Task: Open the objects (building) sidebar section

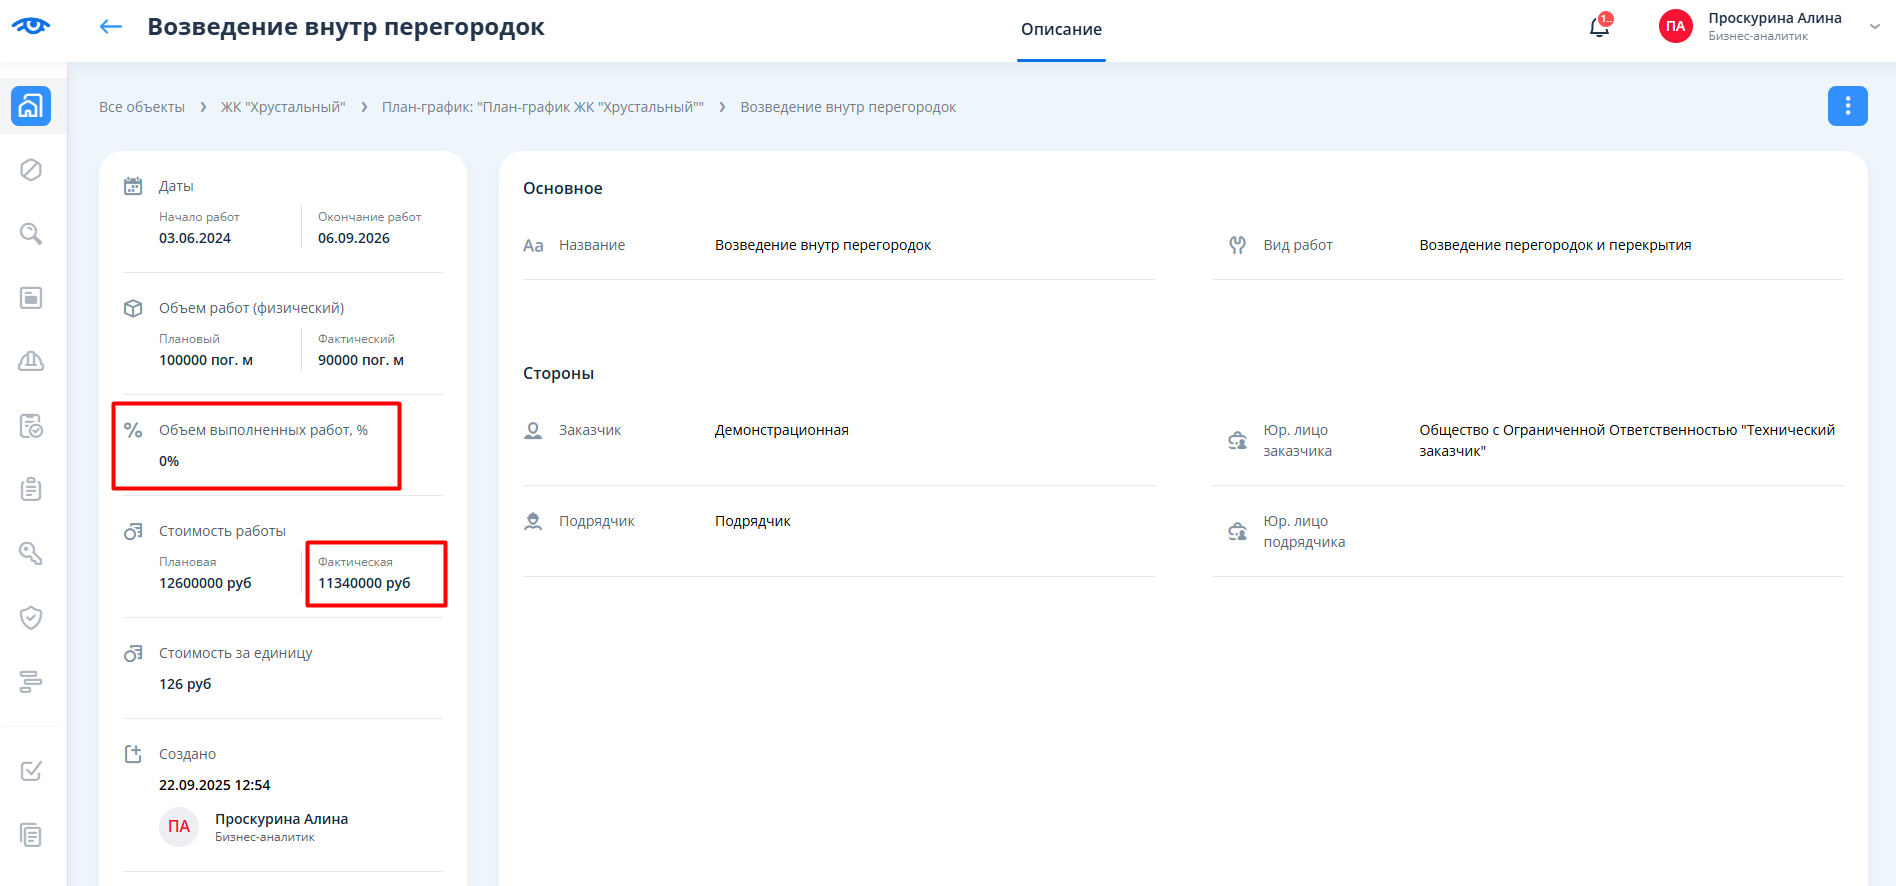Action: (x=31, y=106)
